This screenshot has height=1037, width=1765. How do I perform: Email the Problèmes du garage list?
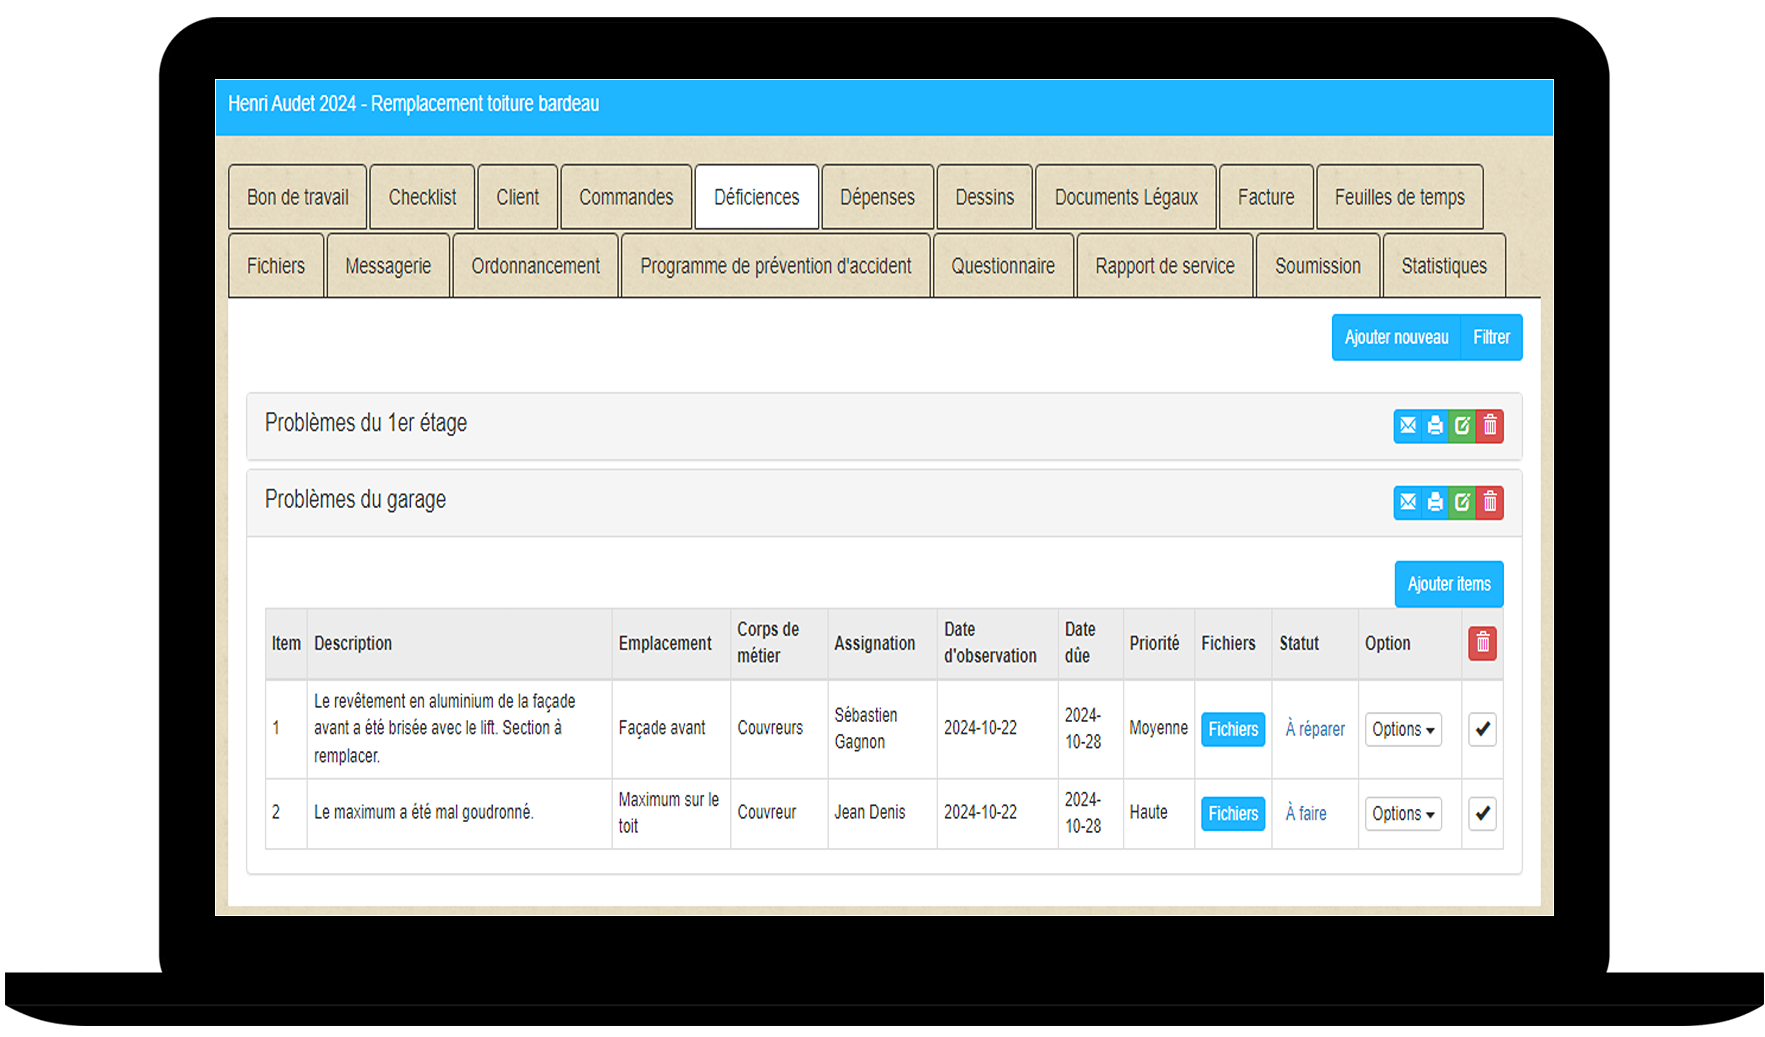click(1407, 502)
